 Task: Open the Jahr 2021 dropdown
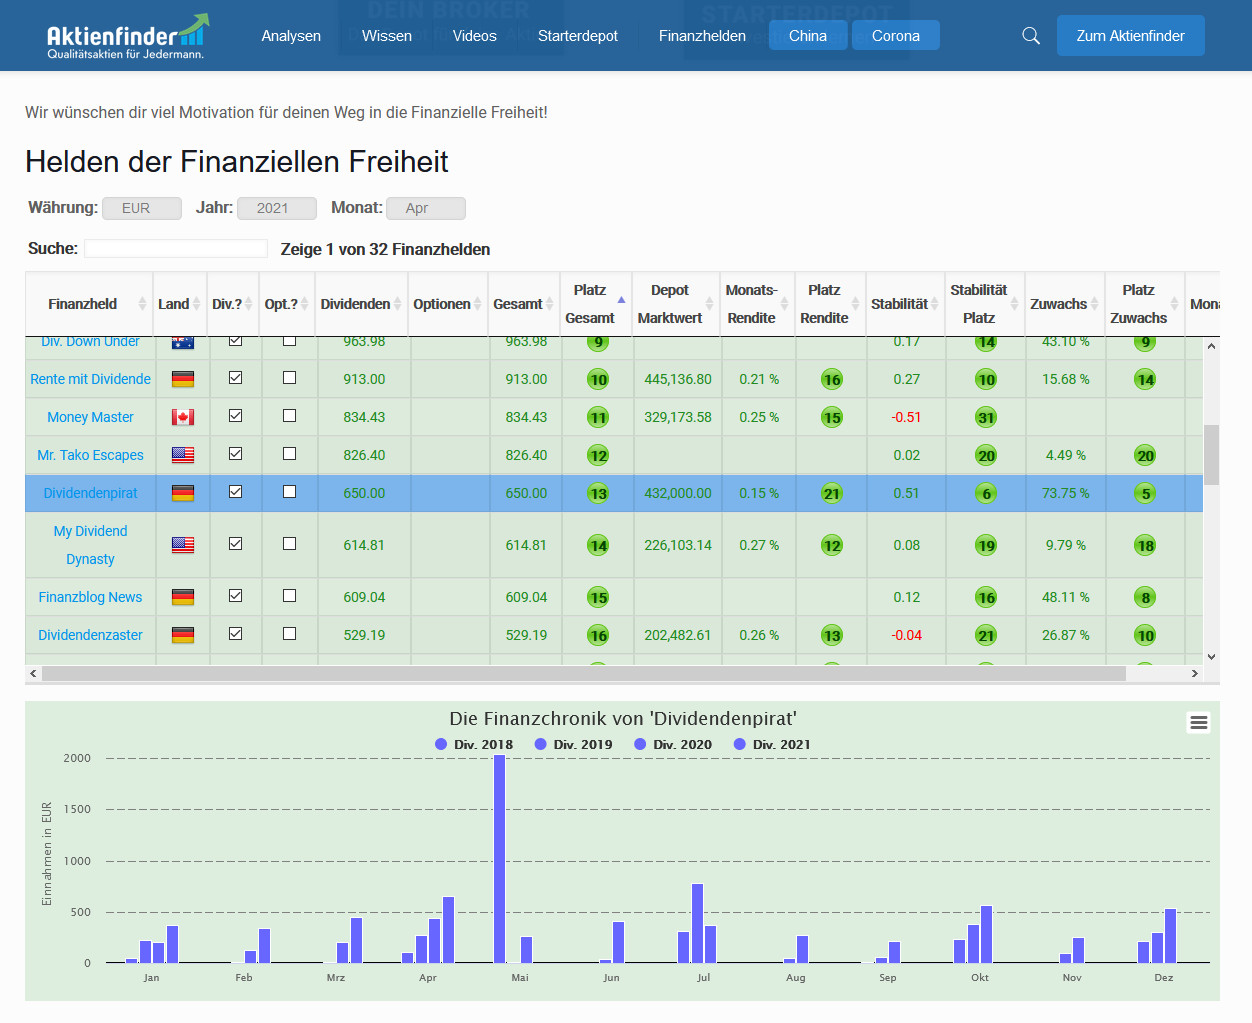277,208
